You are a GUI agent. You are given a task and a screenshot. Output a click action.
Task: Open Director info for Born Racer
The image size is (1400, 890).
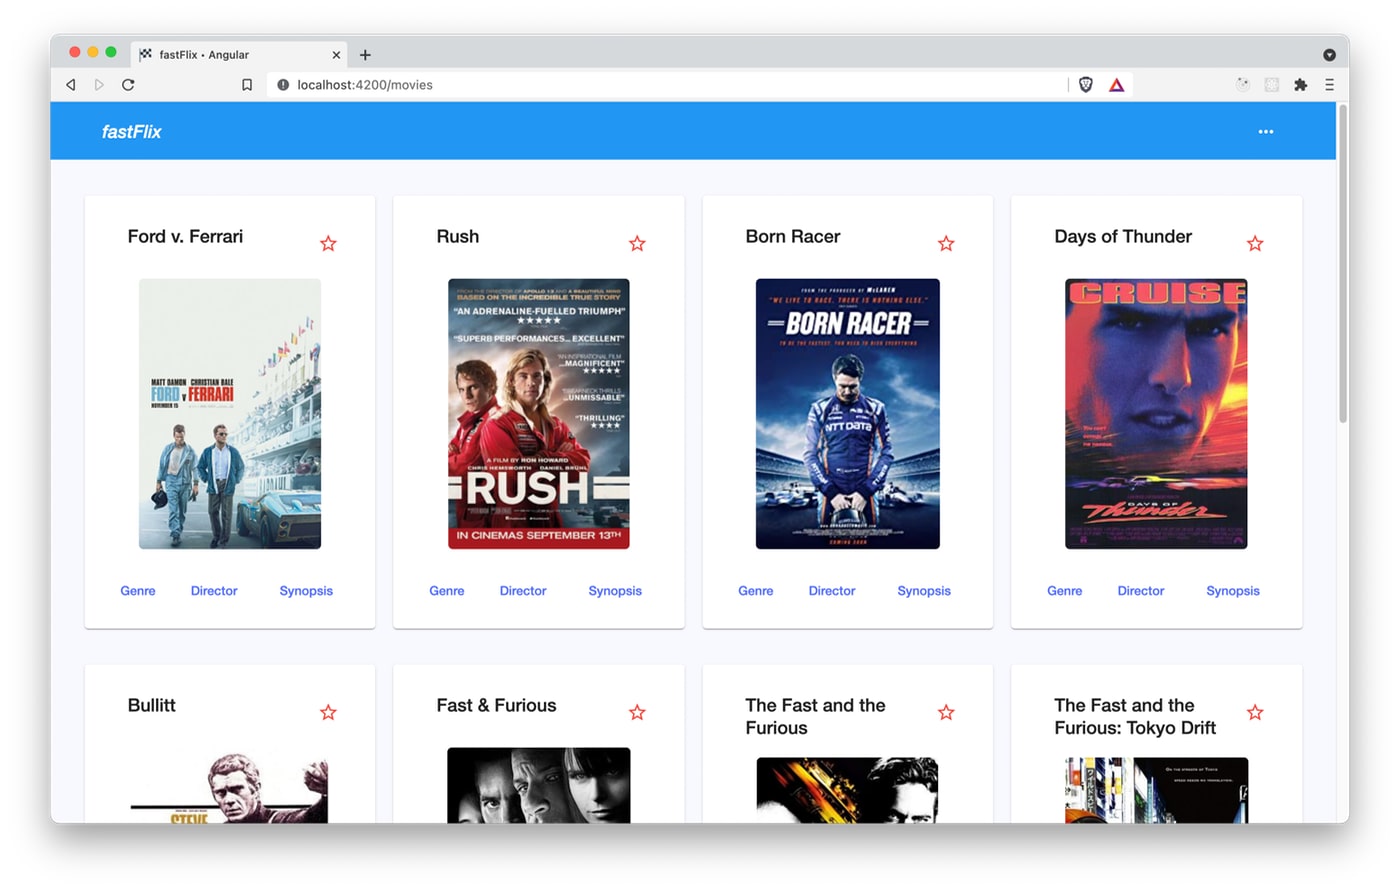tap(832, 591)
